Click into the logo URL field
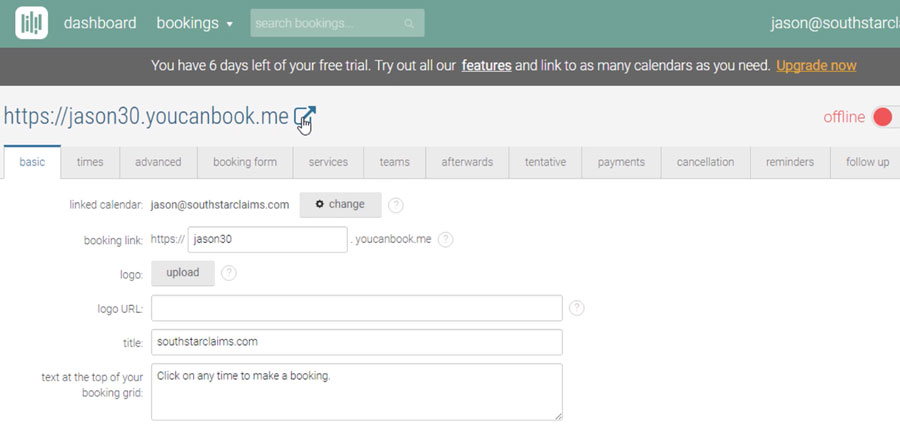Viewport: 900px width, 433px height. [357, 308]
